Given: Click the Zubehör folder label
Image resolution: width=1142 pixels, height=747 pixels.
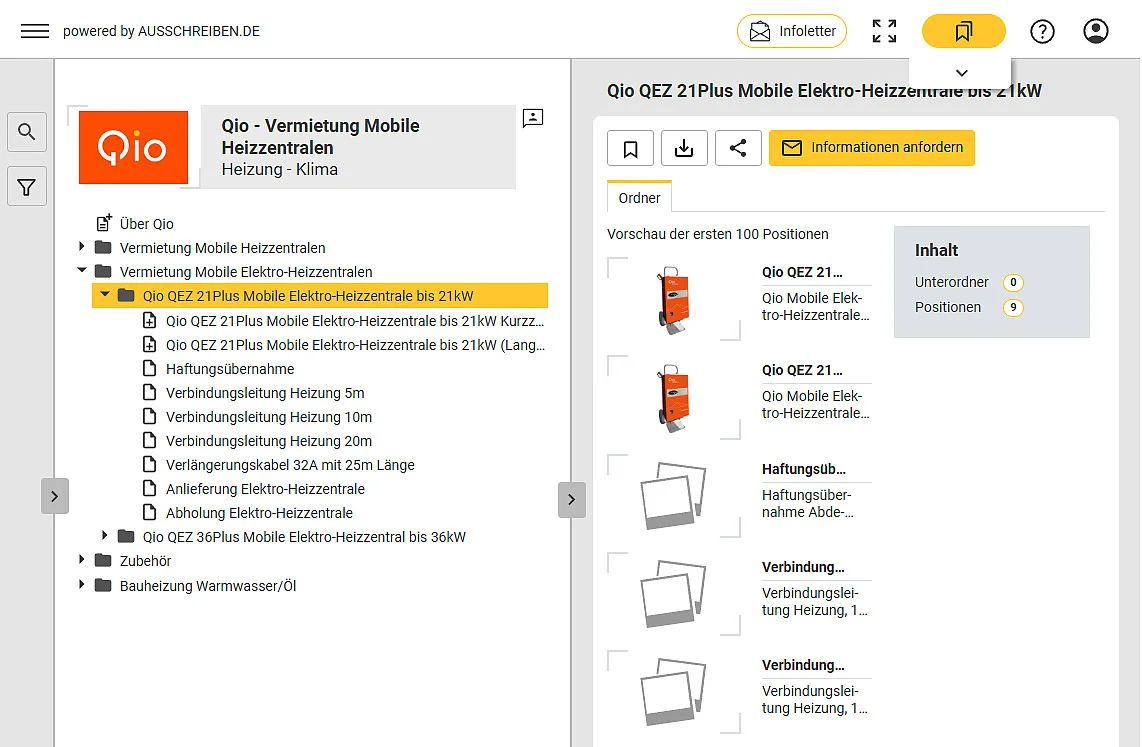Looking at the screenshot, I should 145,561.
